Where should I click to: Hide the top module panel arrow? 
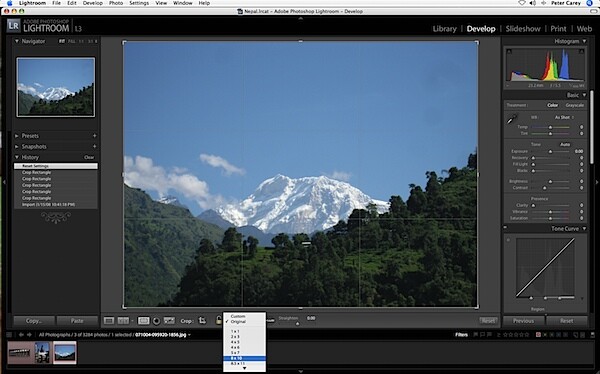point(300,18)
